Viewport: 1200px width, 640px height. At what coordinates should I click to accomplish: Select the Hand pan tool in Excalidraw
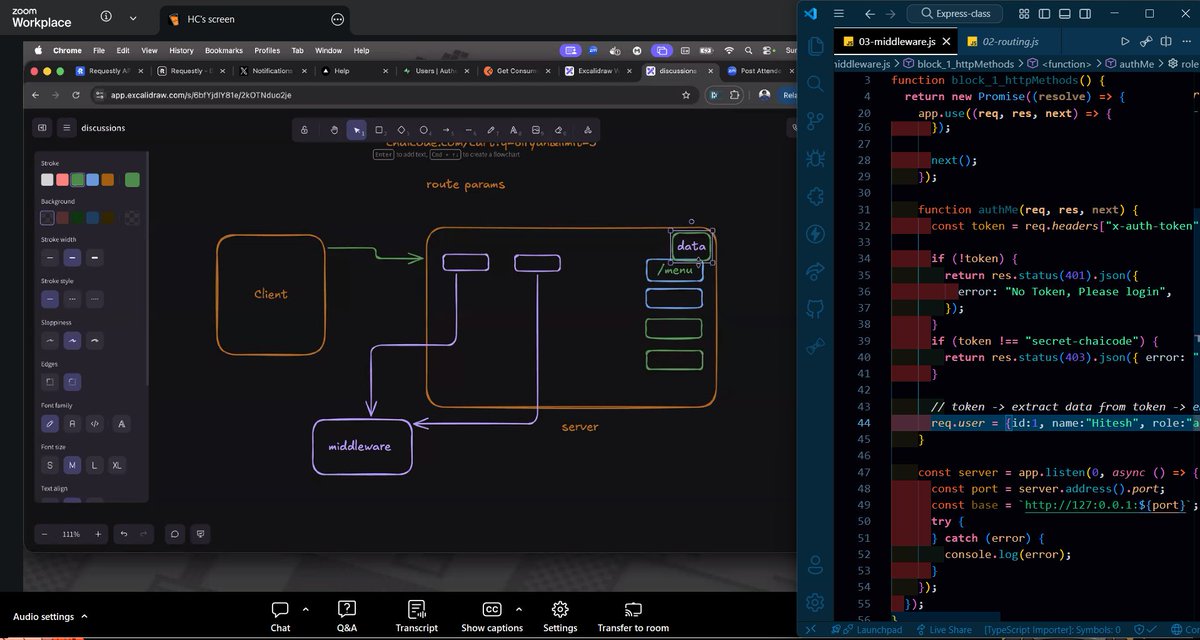(333, 130)
